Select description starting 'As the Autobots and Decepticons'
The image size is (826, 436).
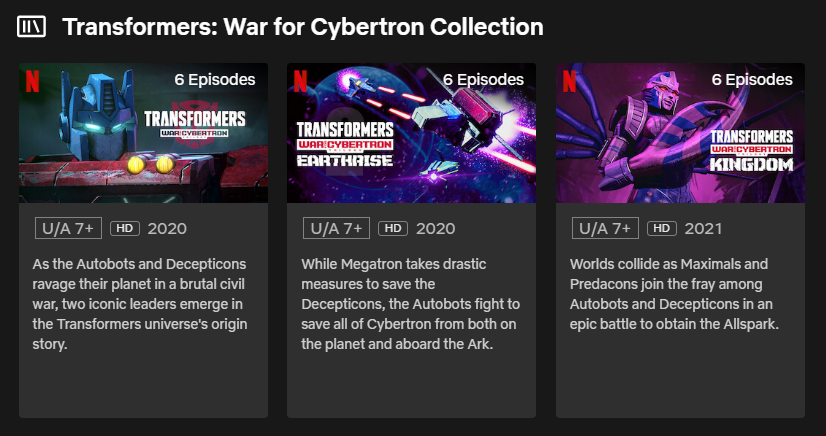tap(140, 304)
